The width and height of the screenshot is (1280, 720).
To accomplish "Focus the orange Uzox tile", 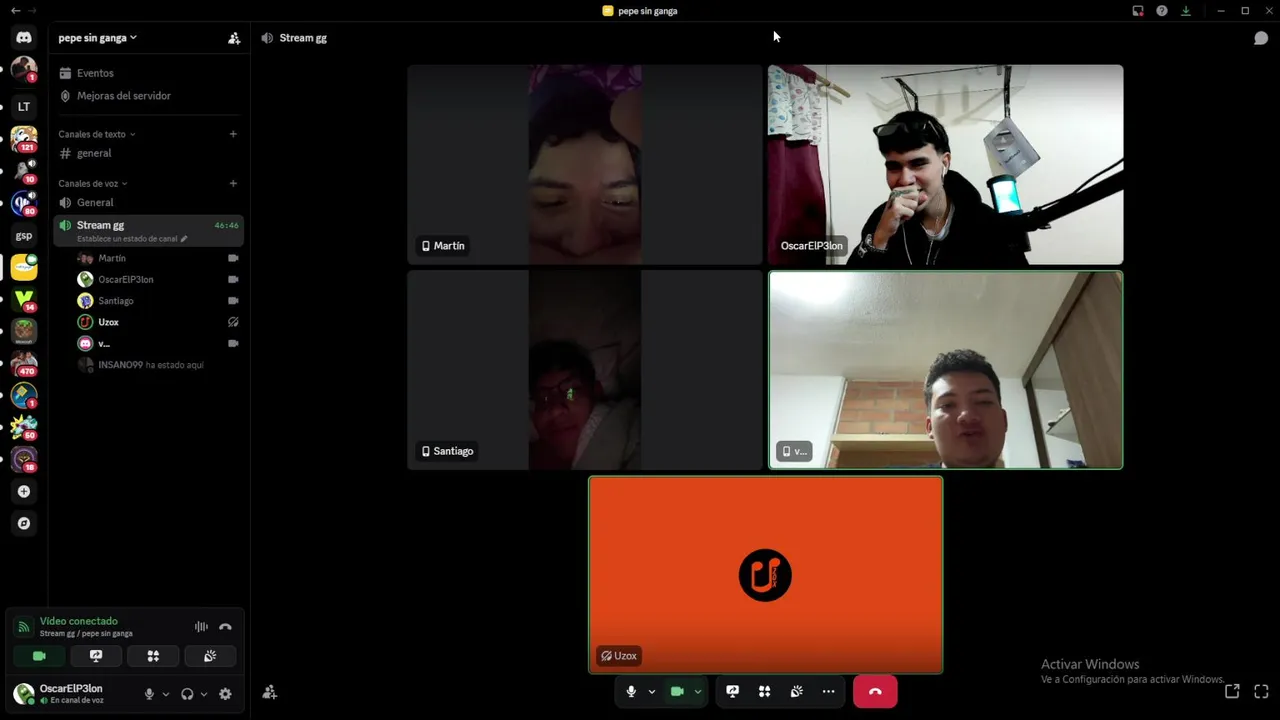I will click(x=765, y=575).
